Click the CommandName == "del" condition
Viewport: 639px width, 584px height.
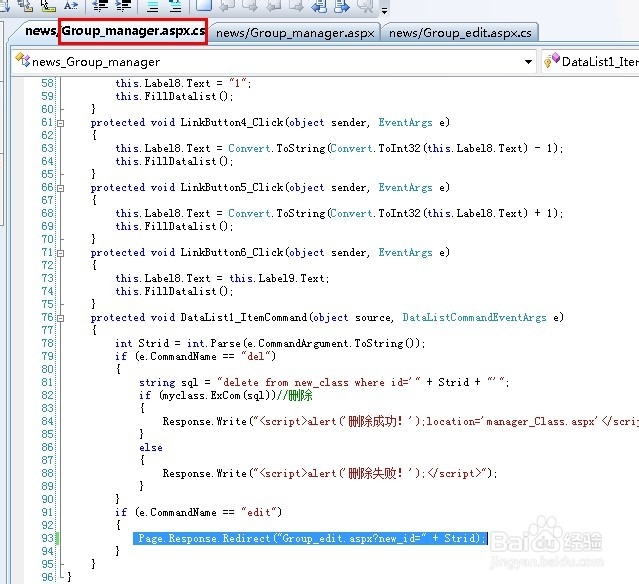click(205, 356)
